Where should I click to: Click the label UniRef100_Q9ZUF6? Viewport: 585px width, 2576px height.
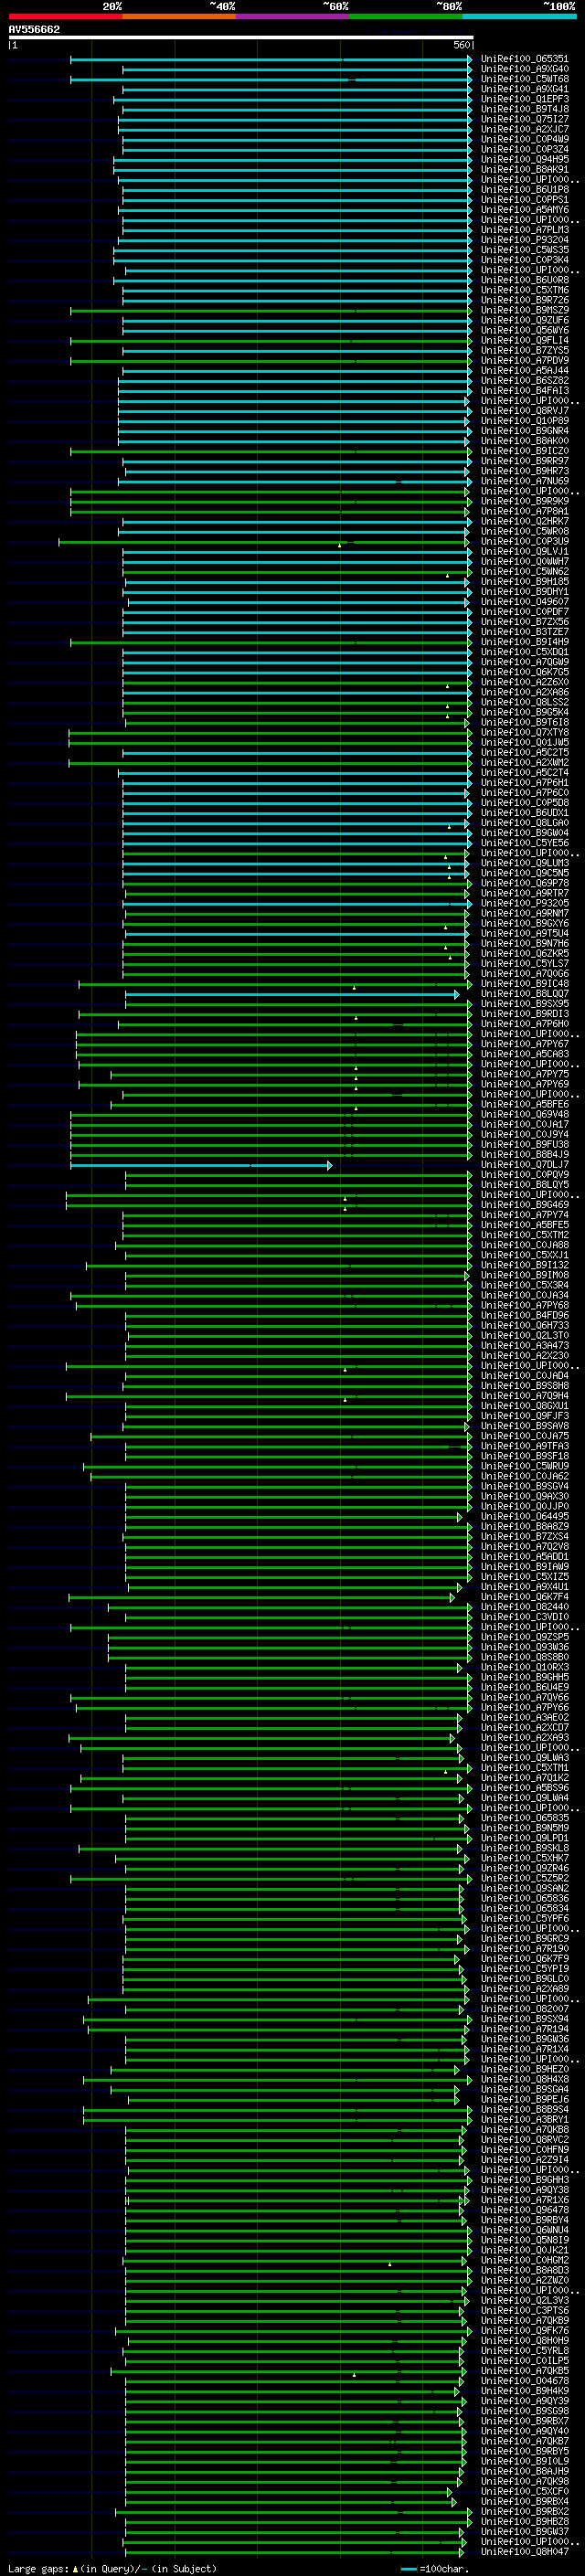pyautogui.click(x=524, y=320)
